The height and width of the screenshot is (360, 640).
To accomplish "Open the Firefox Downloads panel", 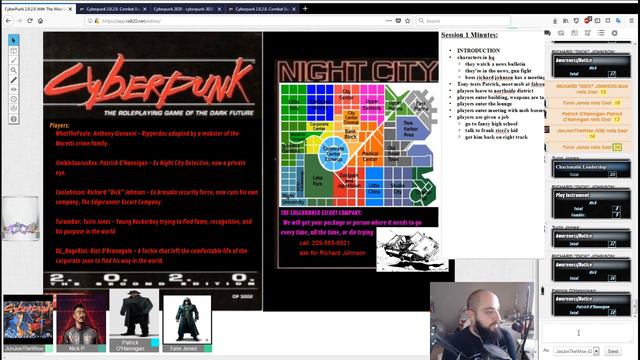I will point(555,21).
